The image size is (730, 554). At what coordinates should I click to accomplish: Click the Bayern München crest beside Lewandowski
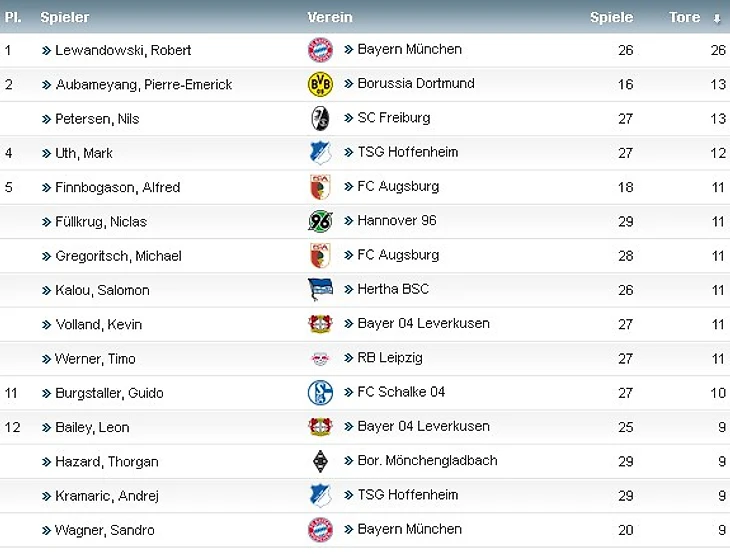pos(320,50)
